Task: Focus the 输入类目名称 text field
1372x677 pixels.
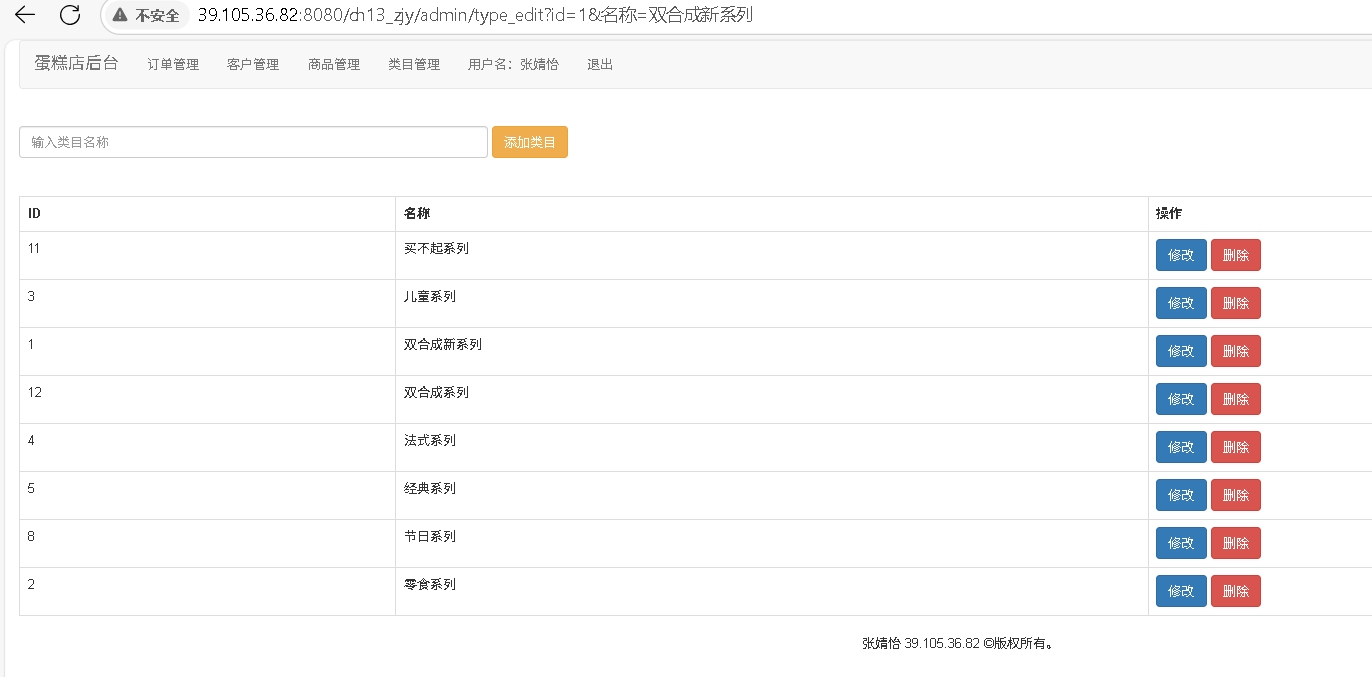Action: 253,142
